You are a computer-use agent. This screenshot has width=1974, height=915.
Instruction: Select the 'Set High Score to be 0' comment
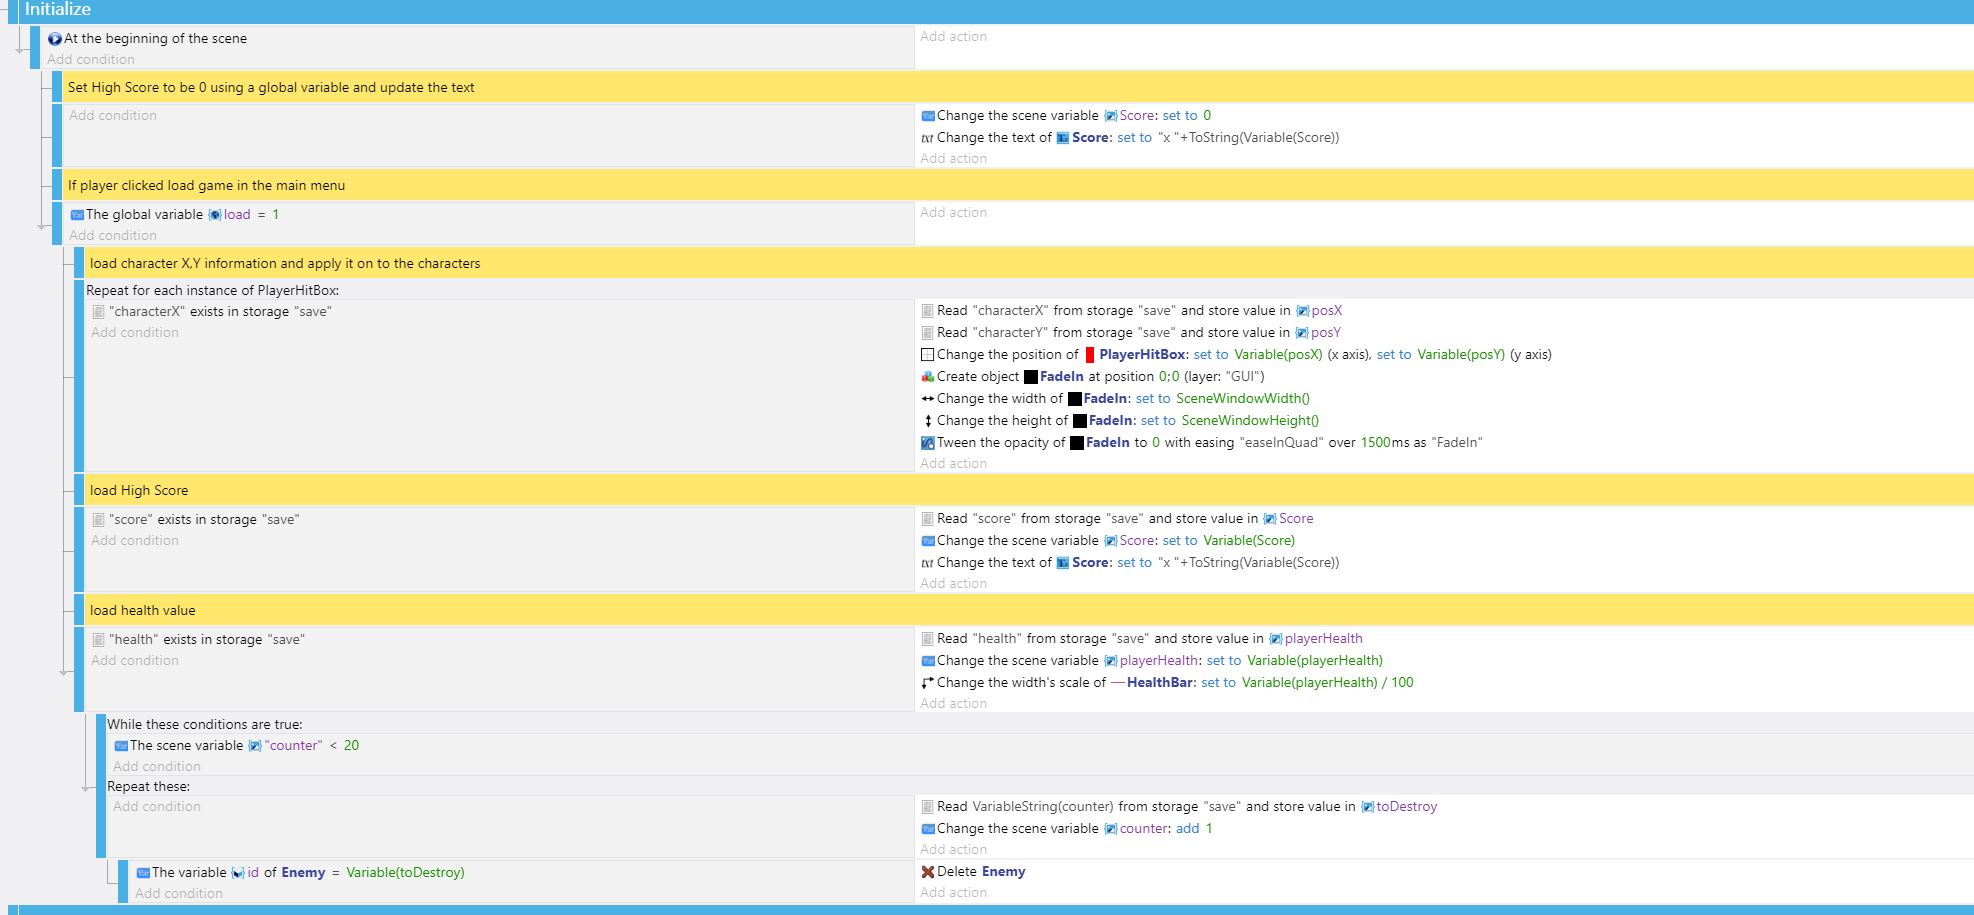[1018, 87]
